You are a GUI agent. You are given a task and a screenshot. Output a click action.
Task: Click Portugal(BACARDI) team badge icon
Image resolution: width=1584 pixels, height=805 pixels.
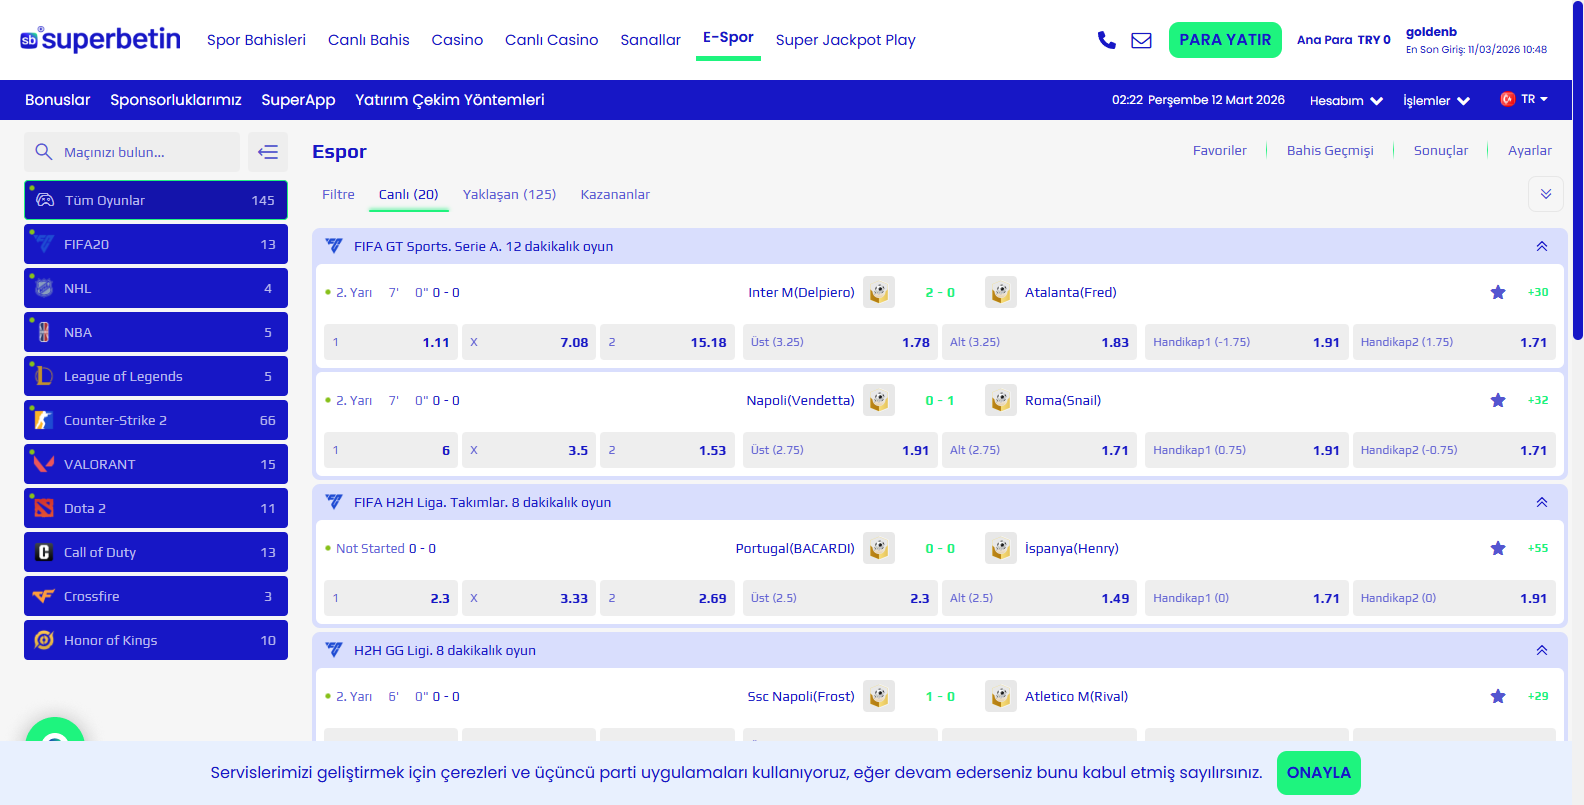point(879,548)
